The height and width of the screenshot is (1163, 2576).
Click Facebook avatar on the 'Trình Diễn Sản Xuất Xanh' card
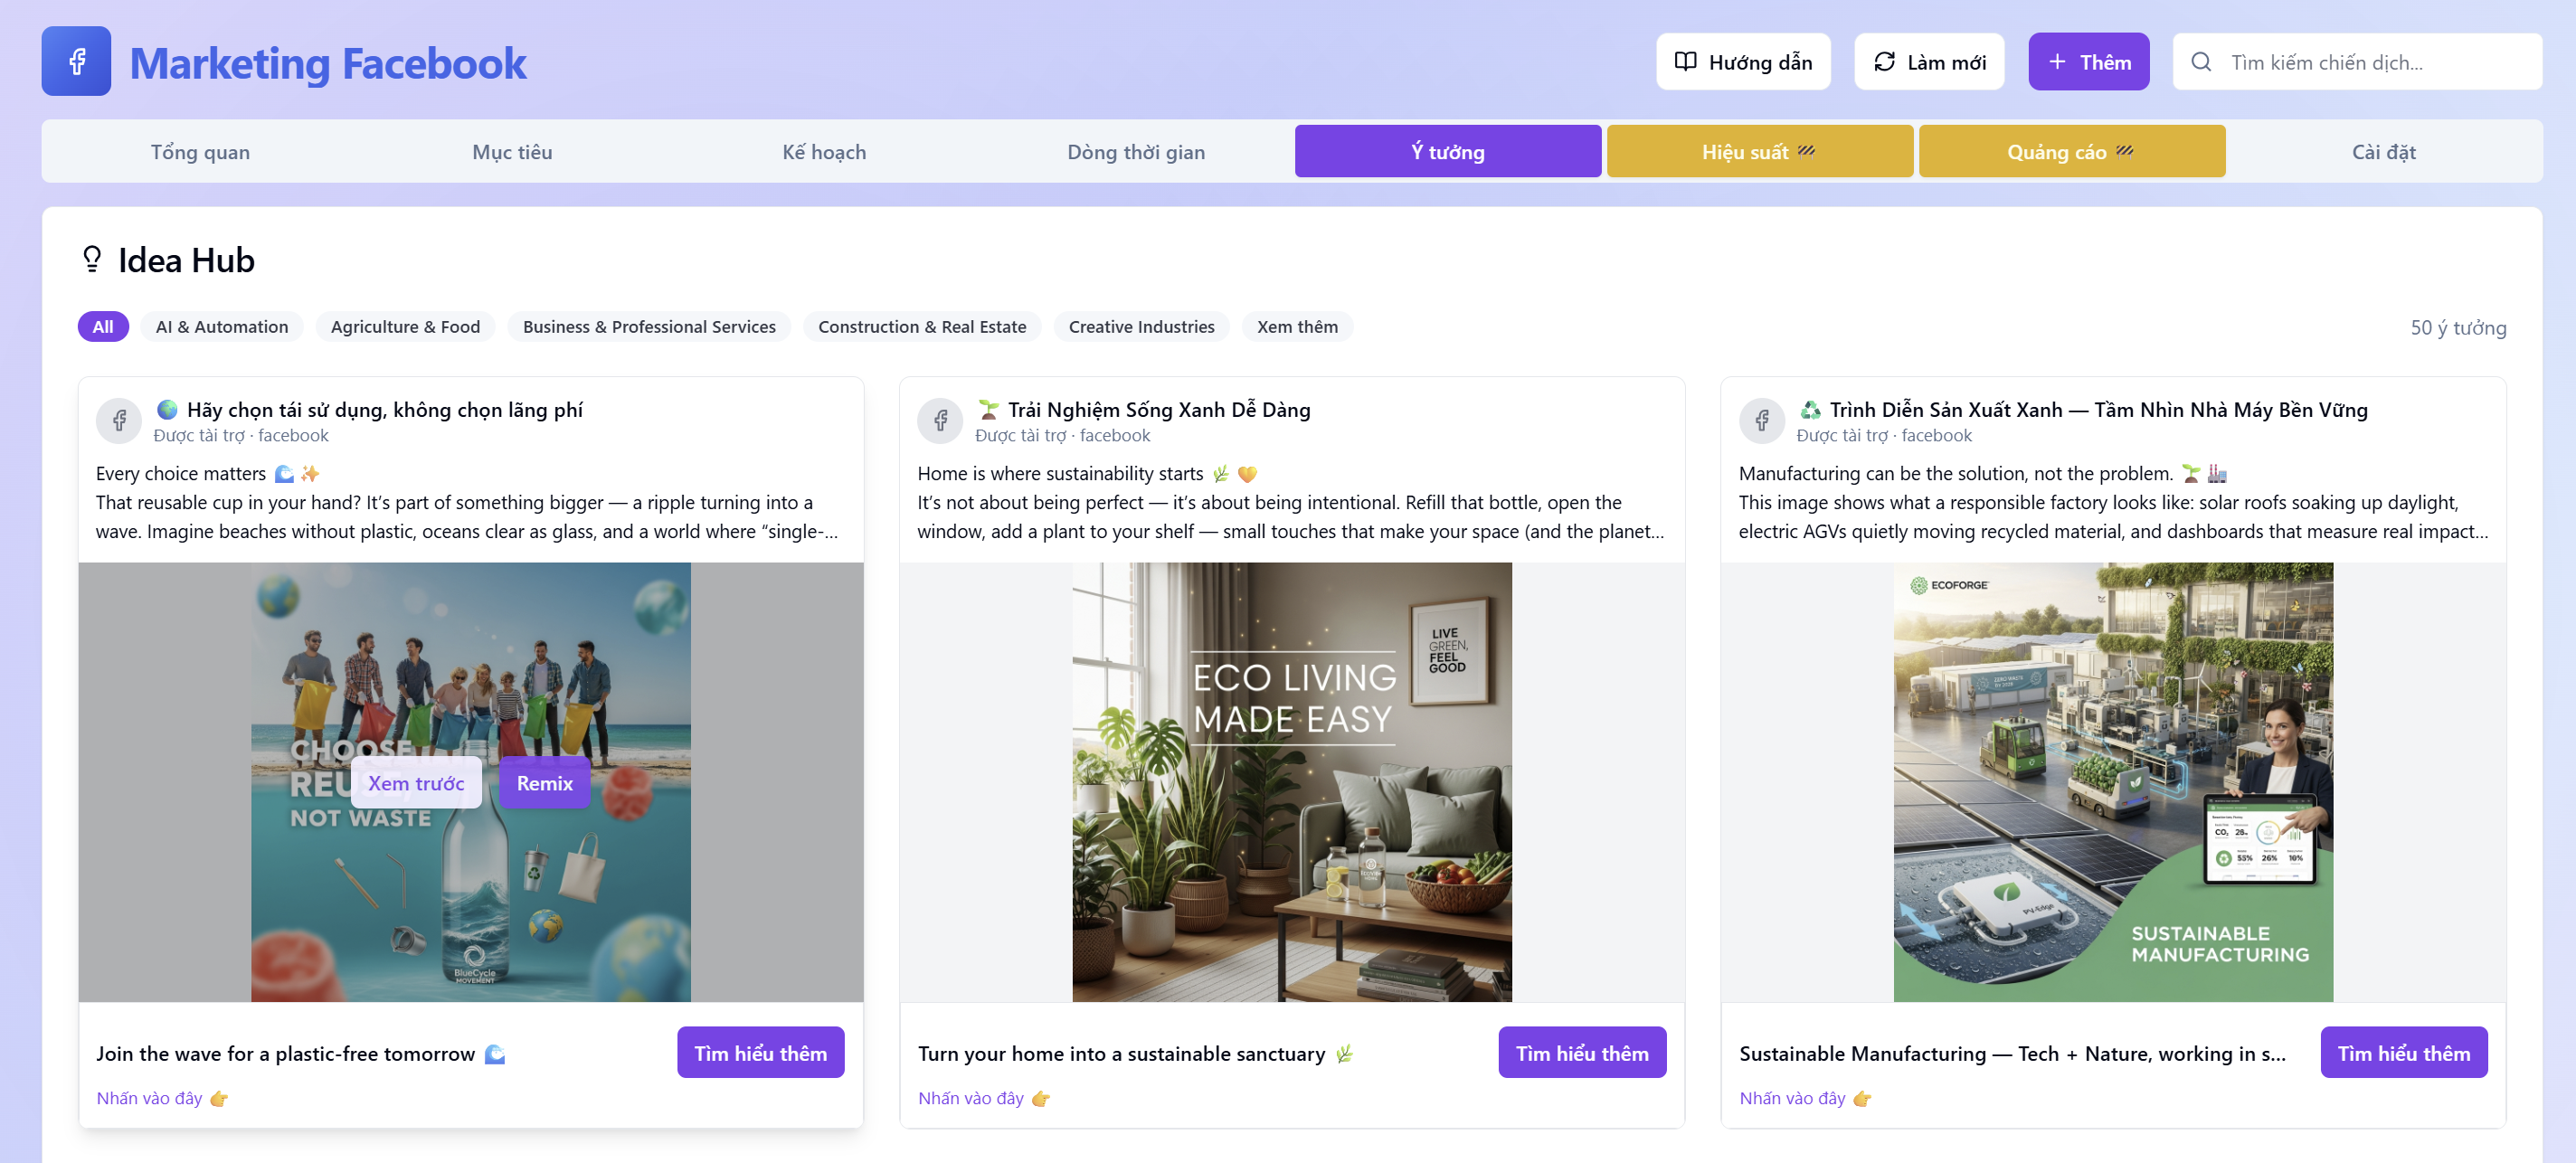[x=1762, y=421]
